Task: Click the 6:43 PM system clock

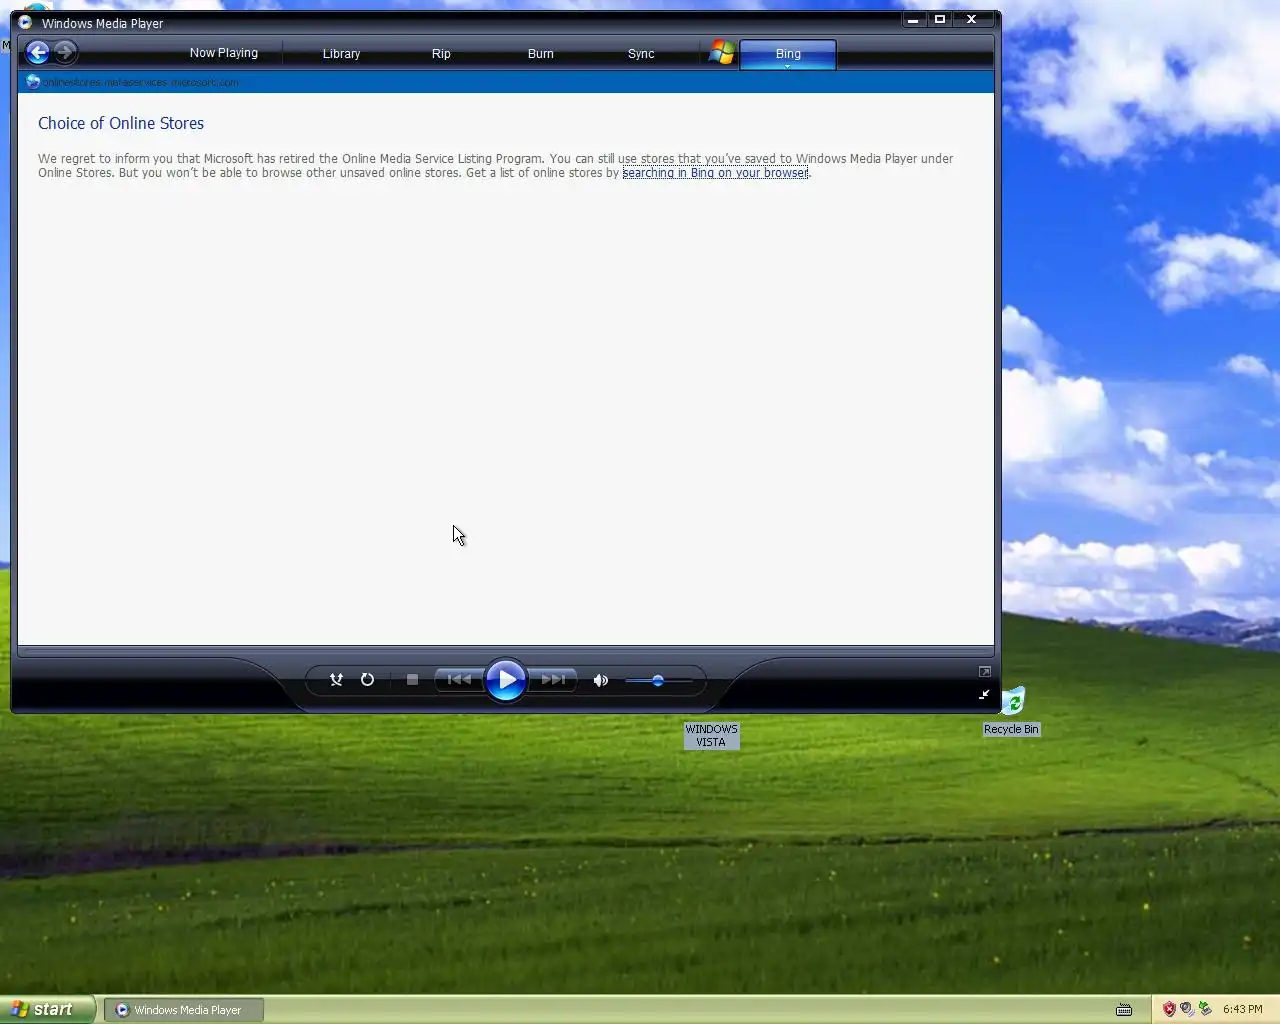Action: coord(1243,1009)
